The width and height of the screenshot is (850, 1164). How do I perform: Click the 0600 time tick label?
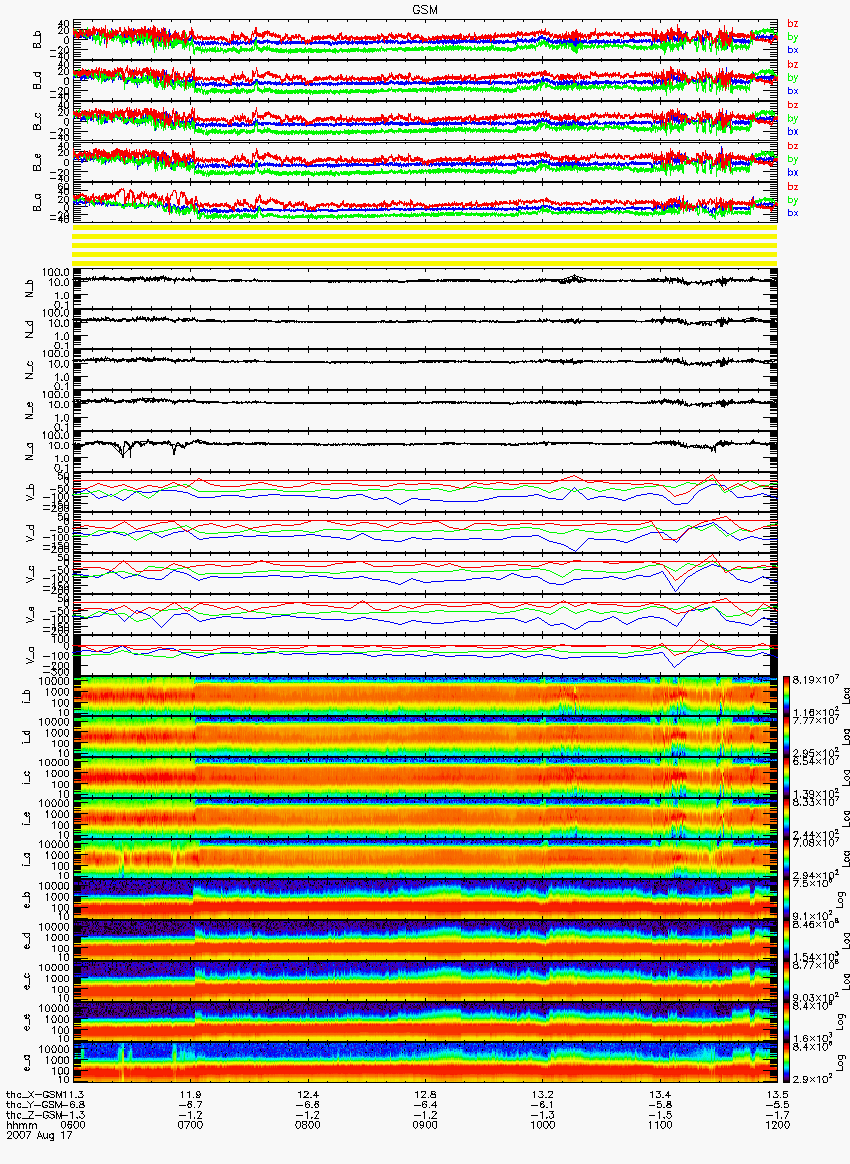point(75,1124)
